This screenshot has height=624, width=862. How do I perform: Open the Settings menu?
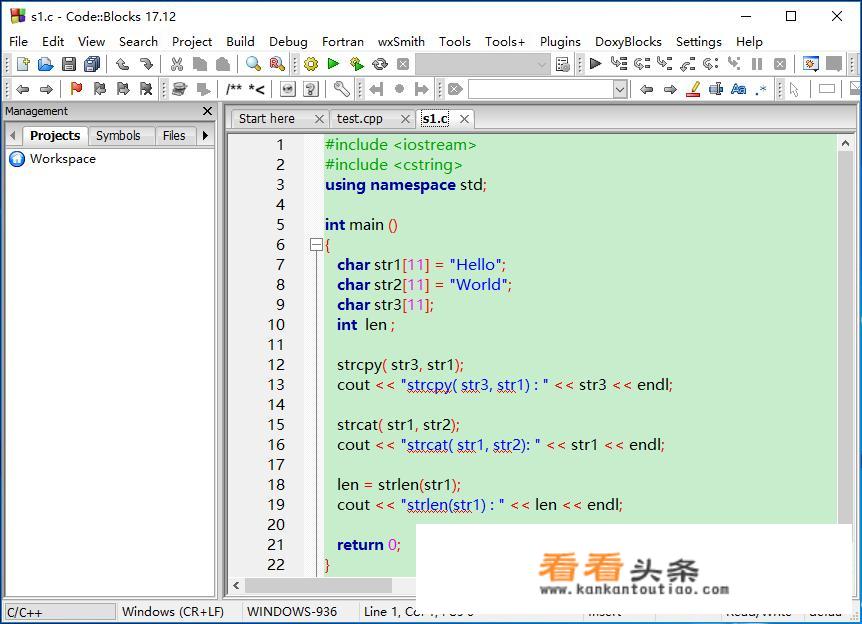click(x=698, y=42)
